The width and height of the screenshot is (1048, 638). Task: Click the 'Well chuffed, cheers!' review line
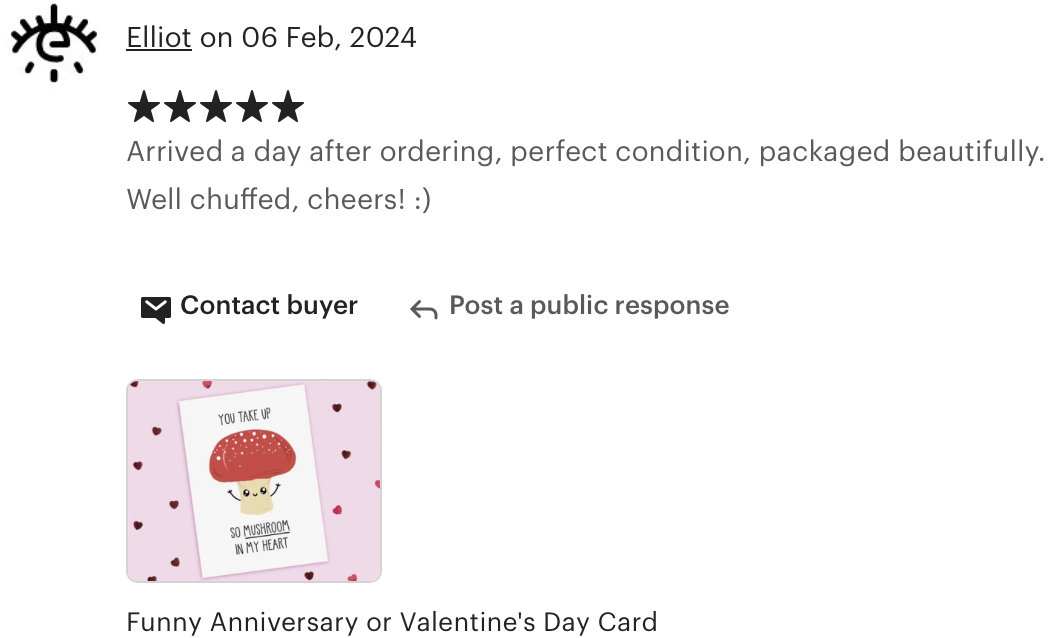(279, 199)
